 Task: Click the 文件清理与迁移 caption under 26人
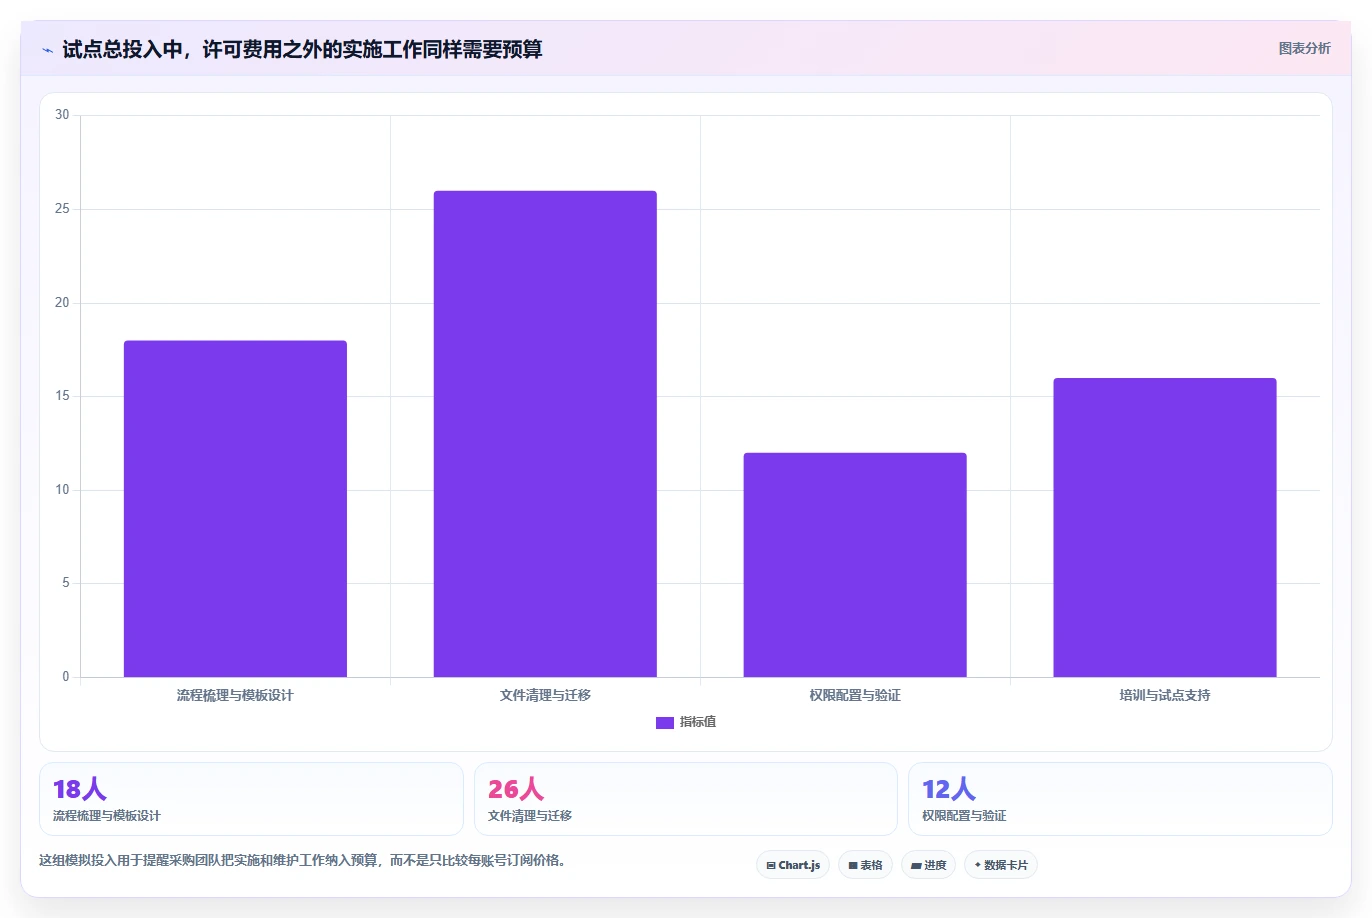(530, 816)
